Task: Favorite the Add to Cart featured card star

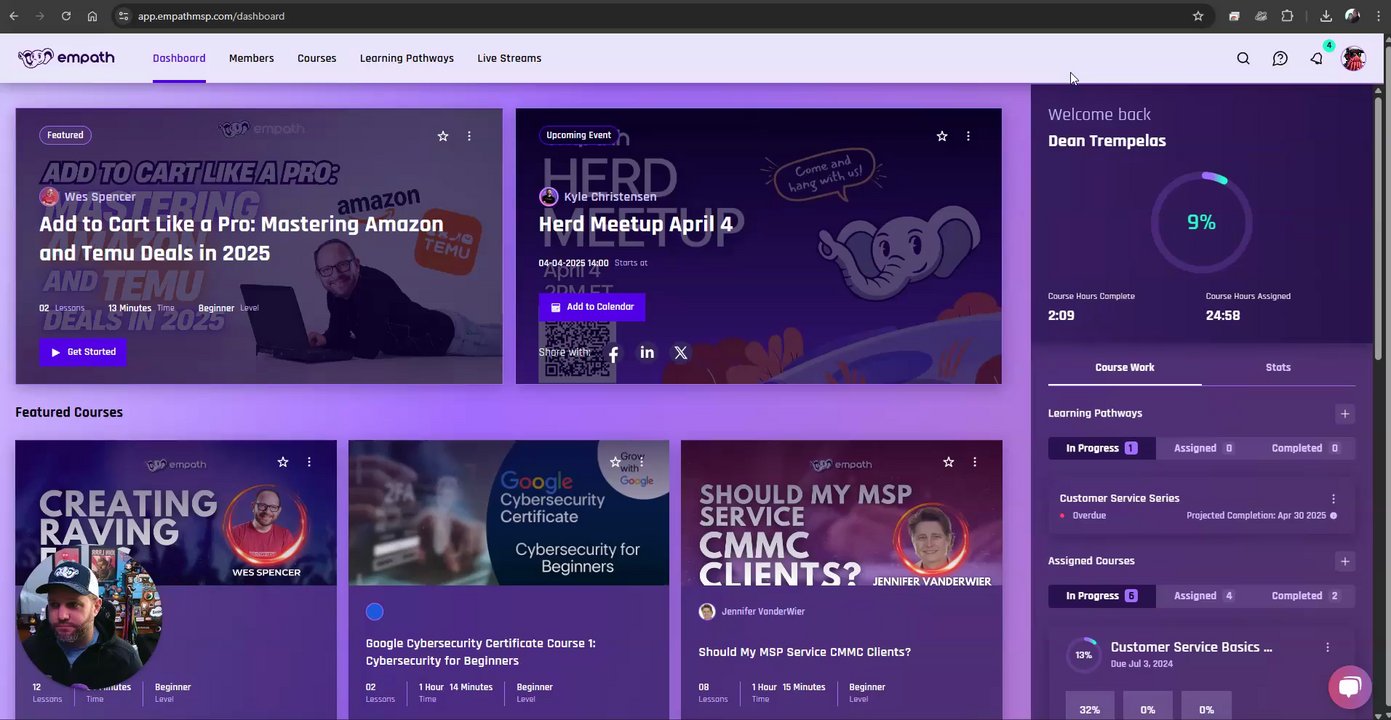Action: (x=443, y=136)
